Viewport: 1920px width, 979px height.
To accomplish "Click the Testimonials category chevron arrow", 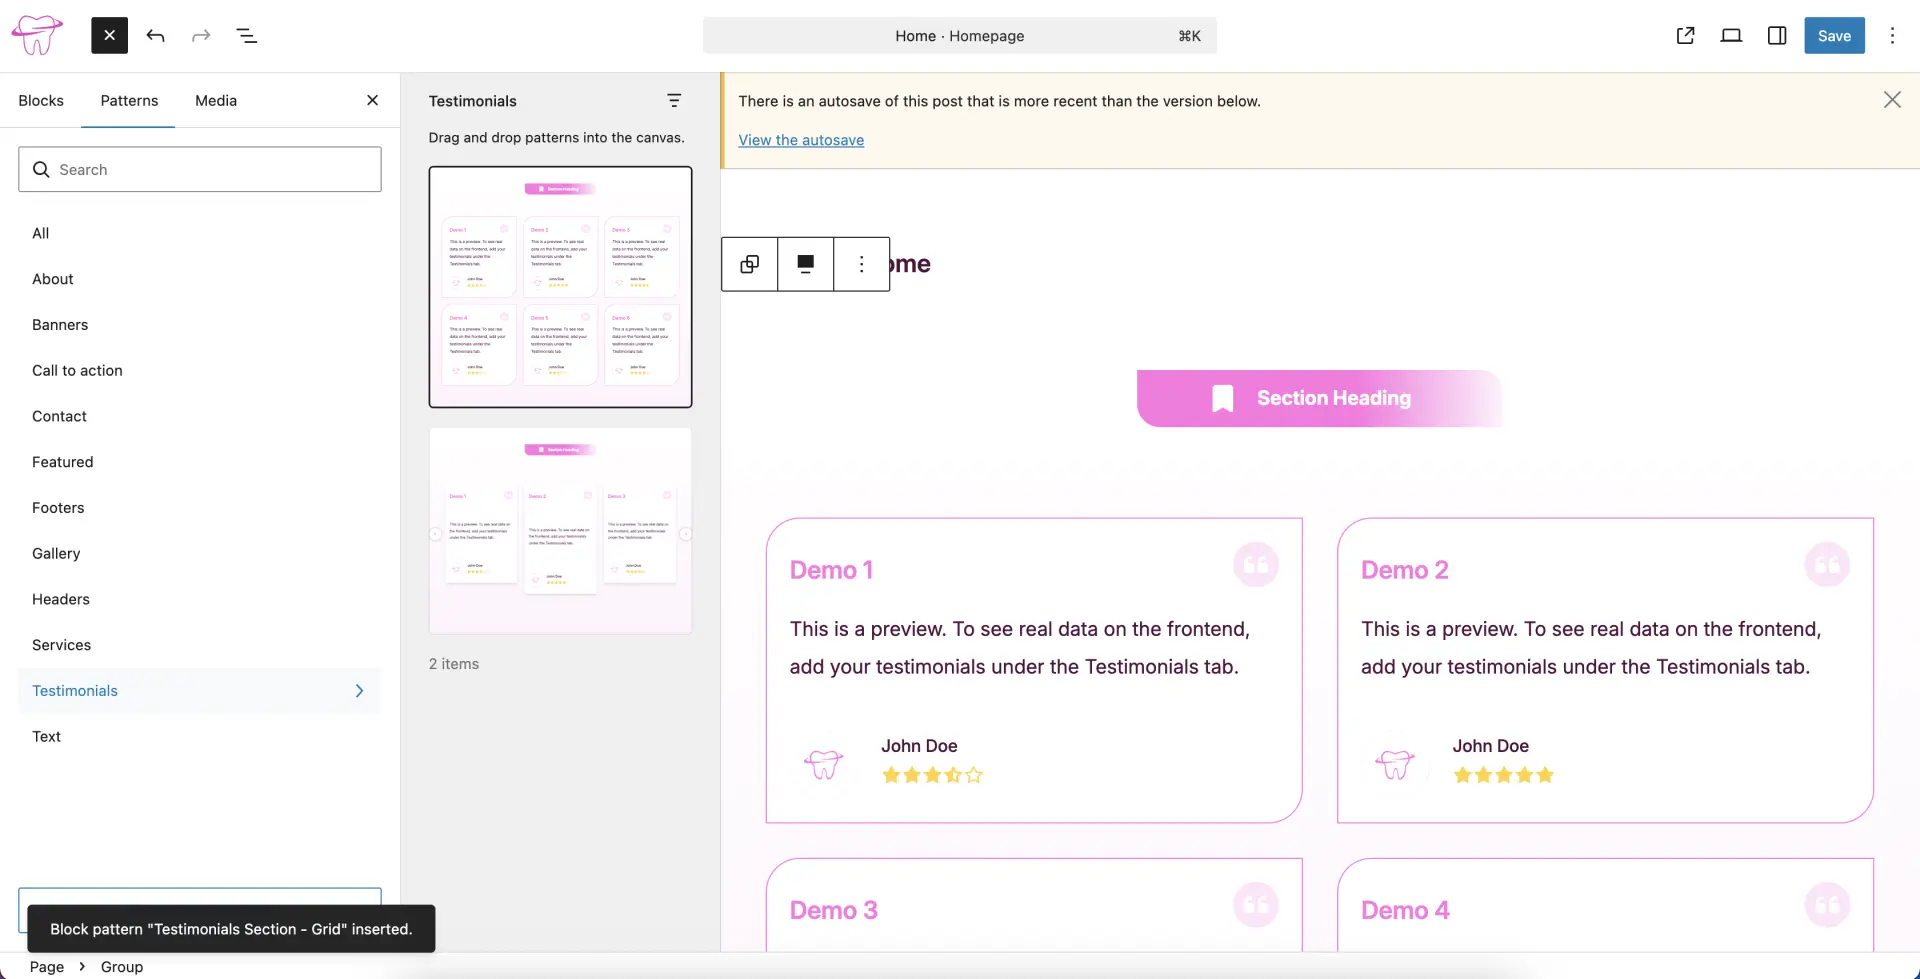I will 360,691.
